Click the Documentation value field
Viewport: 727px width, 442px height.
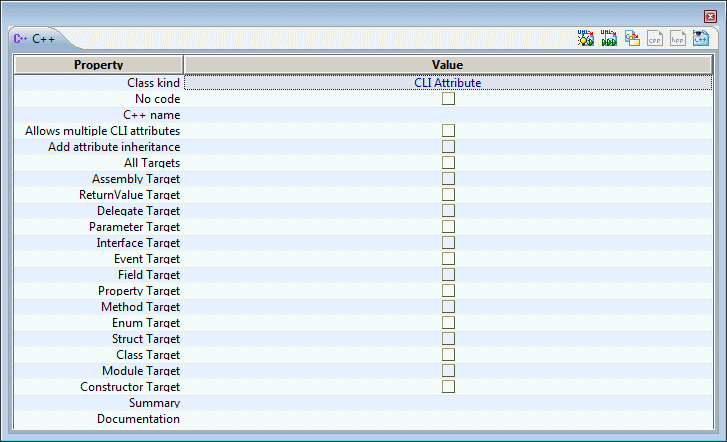448,419
